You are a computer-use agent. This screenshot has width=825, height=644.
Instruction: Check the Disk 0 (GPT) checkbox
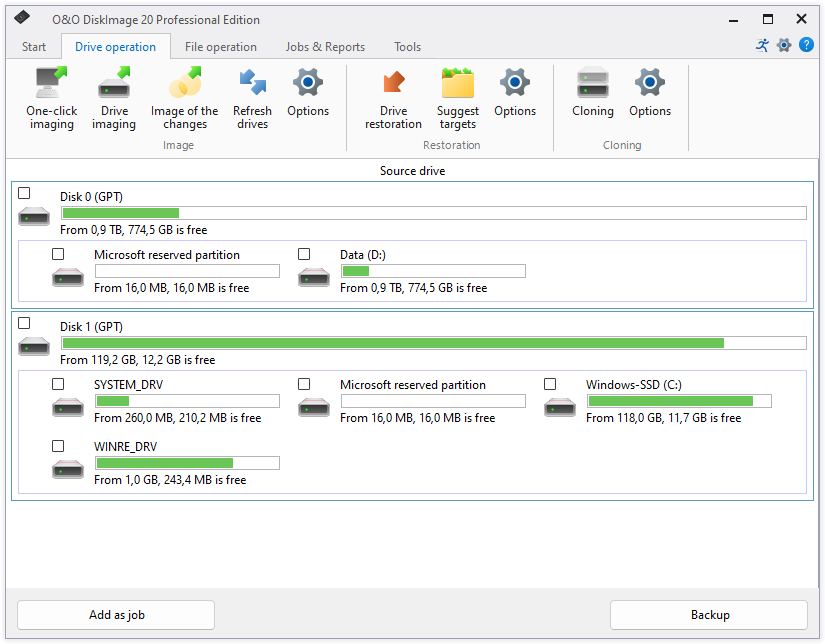pos(25,193)
